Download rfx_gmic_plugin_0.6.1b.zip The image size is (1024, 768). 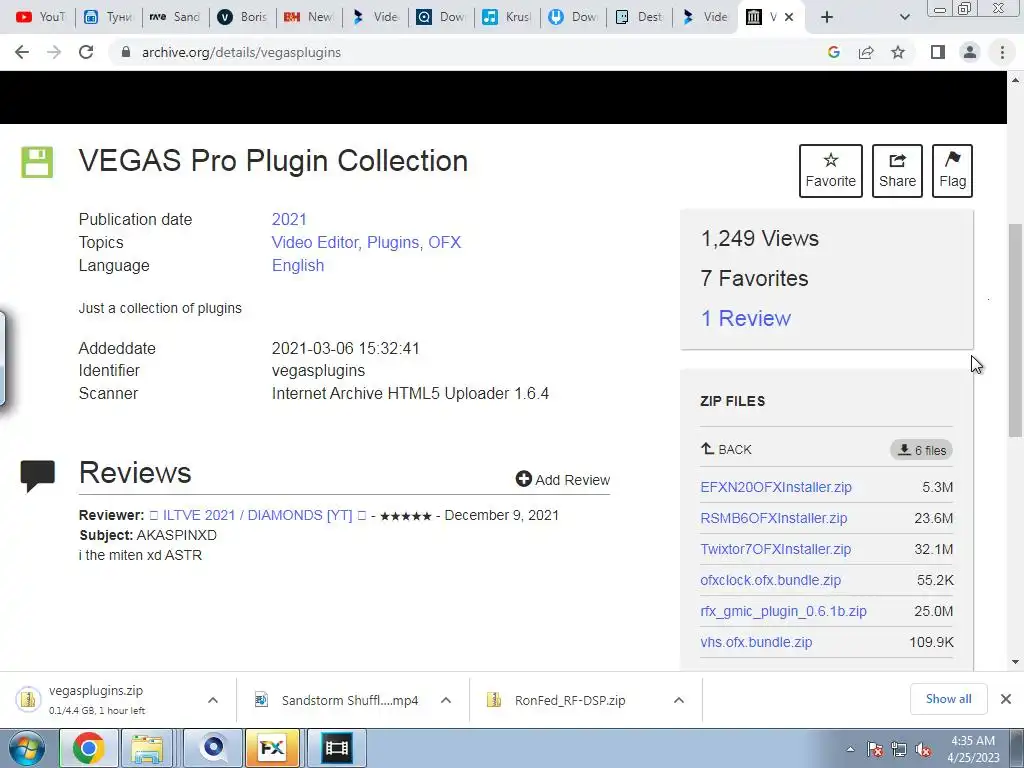point(784,611)
